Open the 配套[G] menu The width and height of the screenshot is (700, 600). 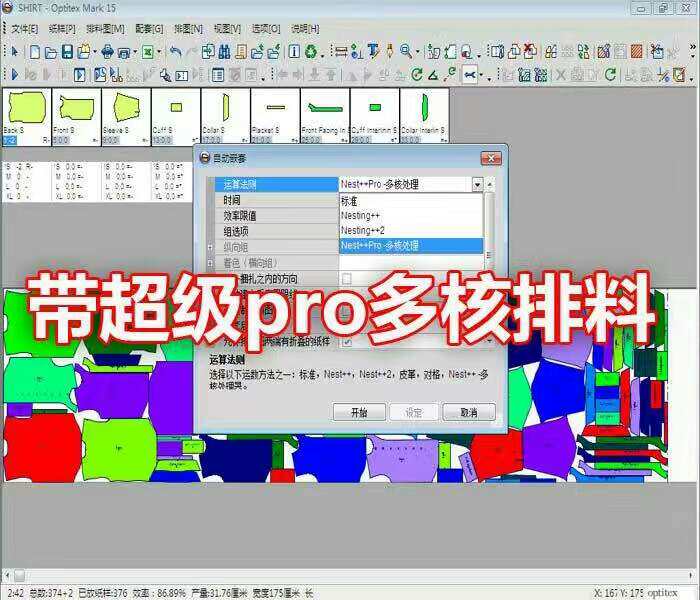(x=150, y=29)
